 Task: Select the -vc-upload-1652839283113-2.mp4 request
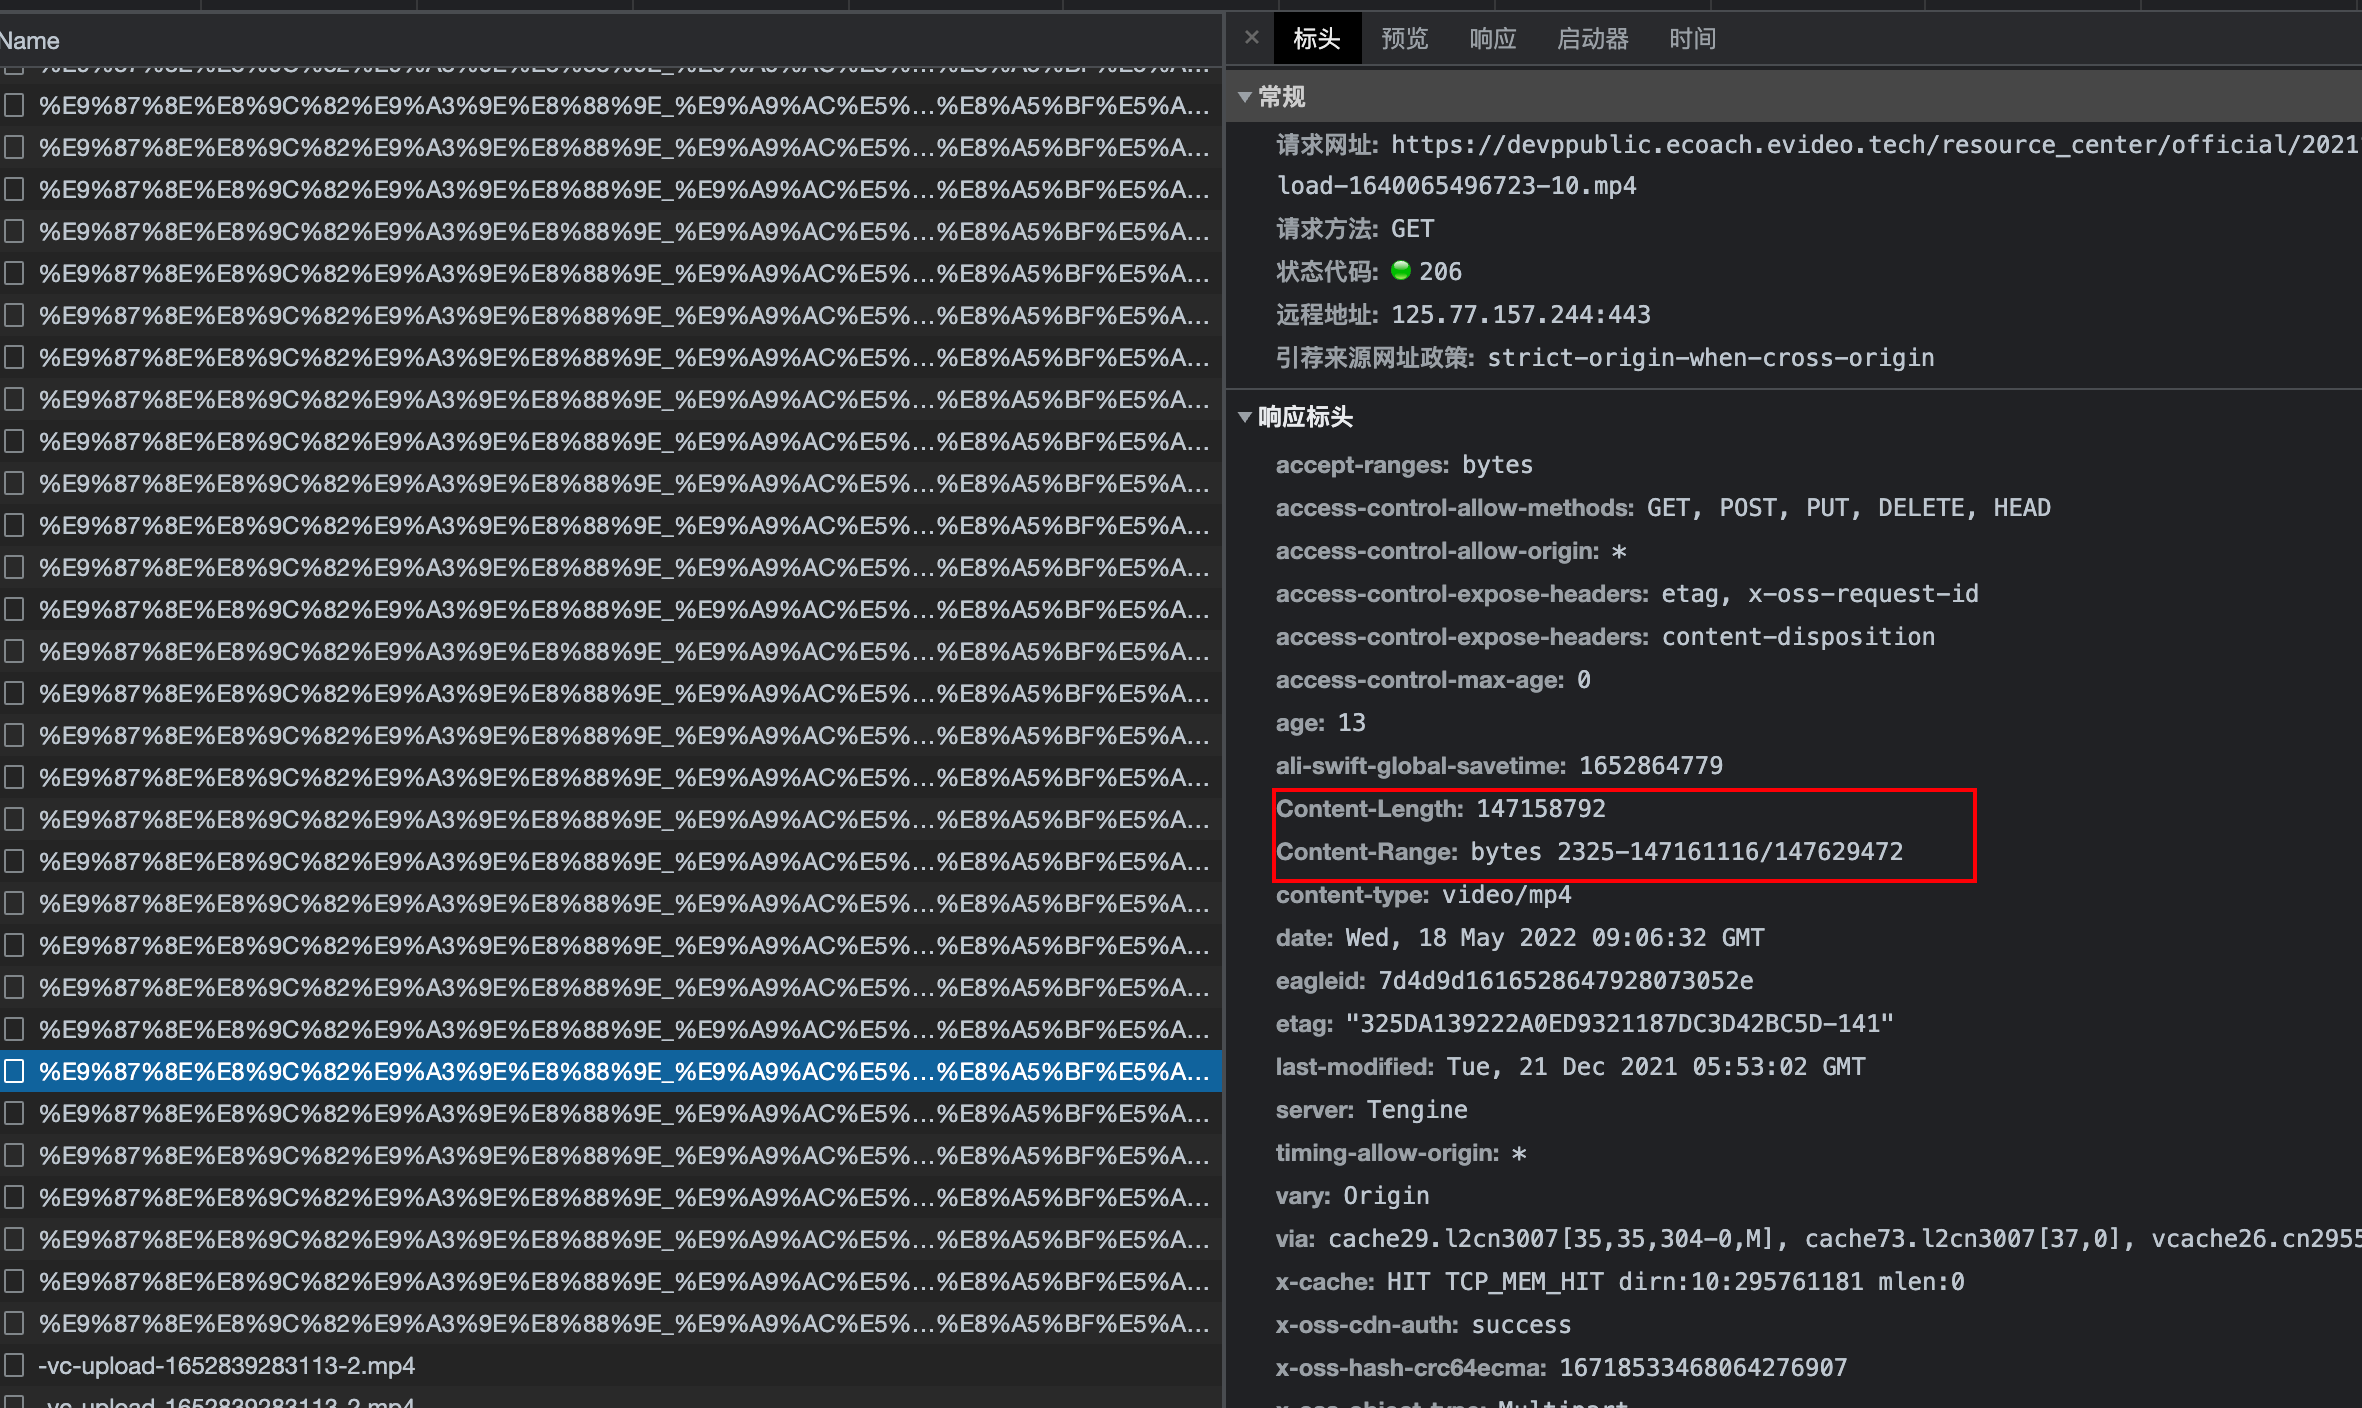[227, 1366]
